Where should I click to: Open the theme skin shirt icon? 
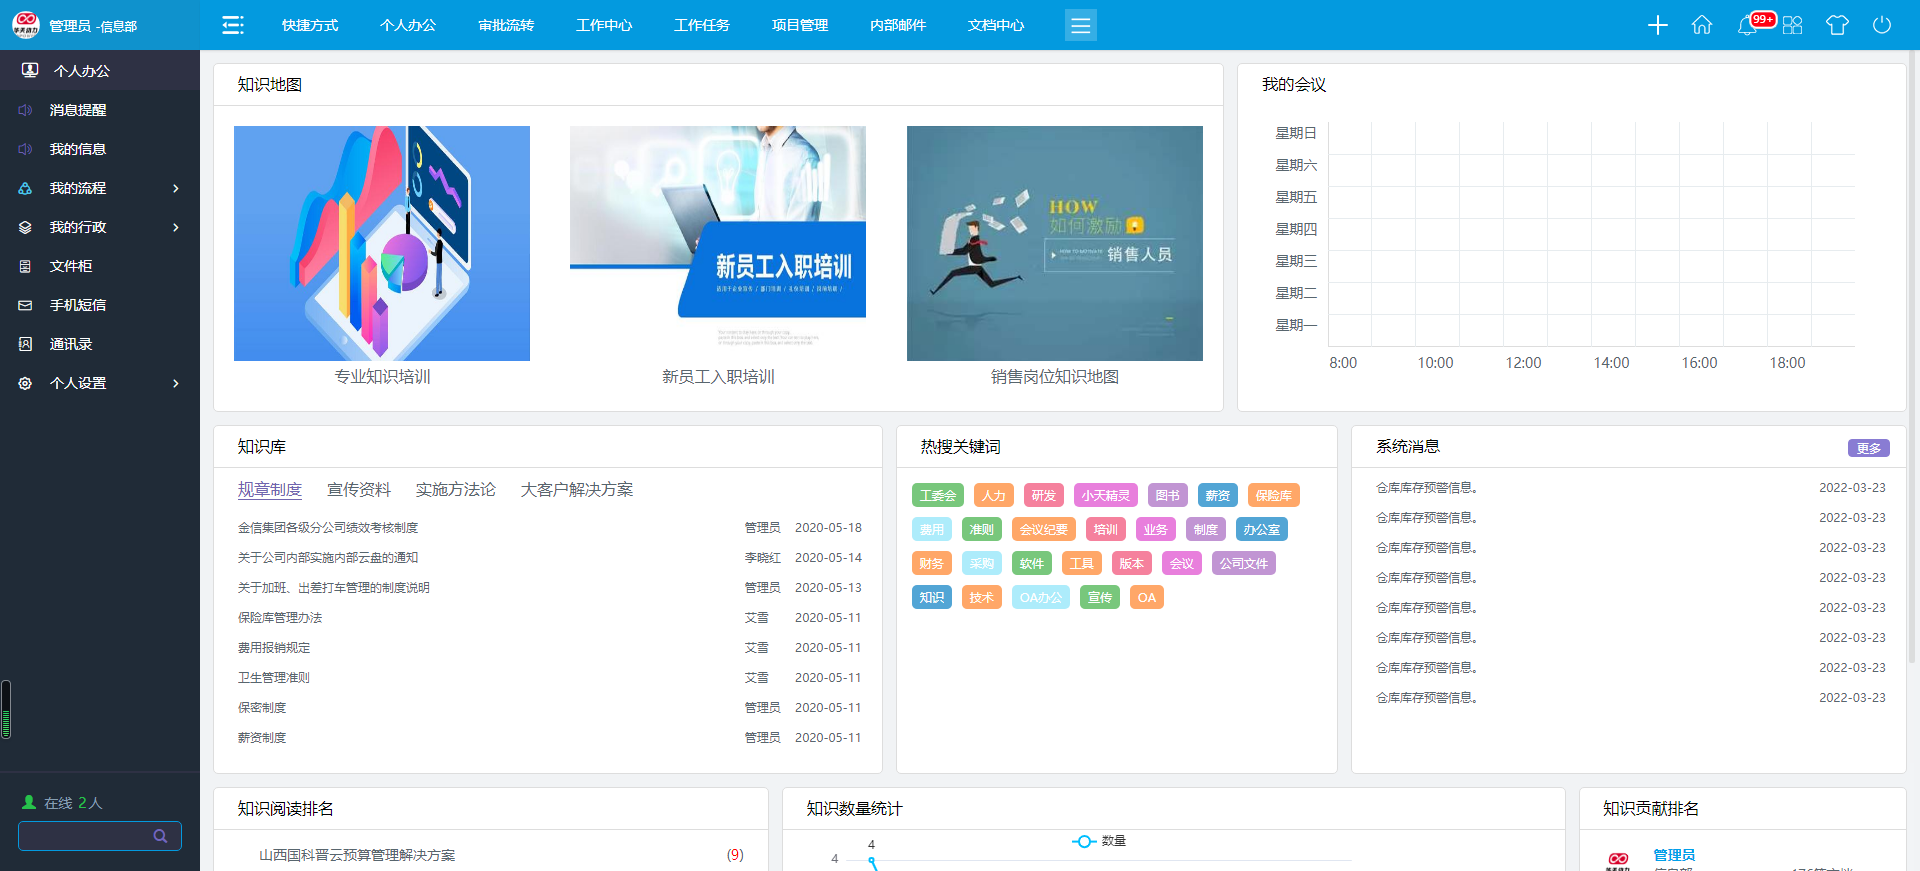(x=1837, y=25)
